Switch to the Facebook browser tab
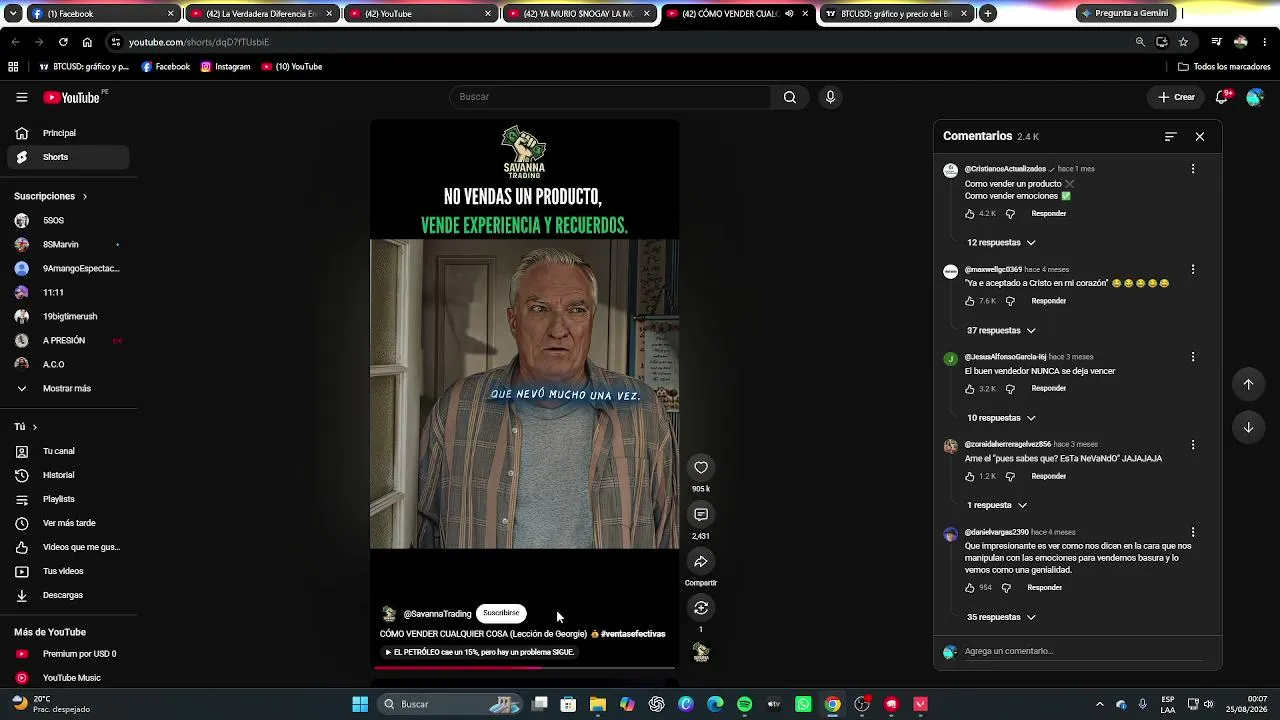The width and height of the screenshot is (1280, 720). (x=103, y=14)
